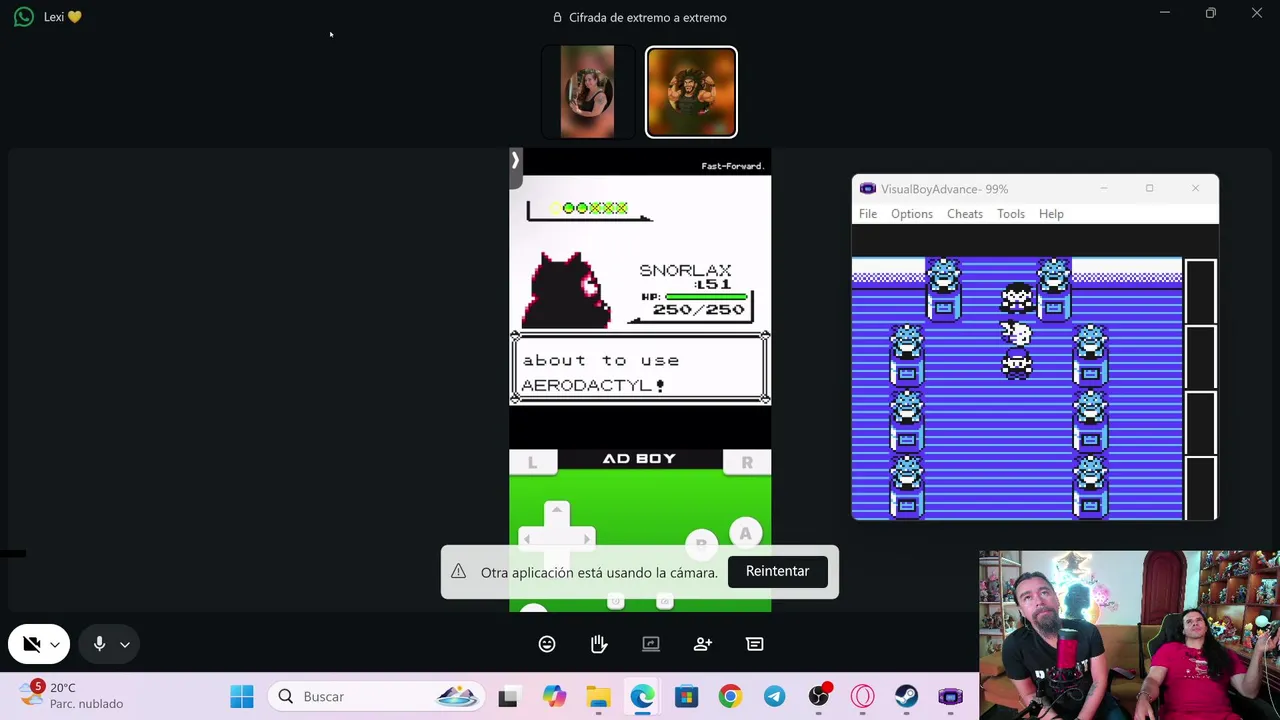Raise hand in the call
1280x720 pixels.
click(x=599, y=644)
